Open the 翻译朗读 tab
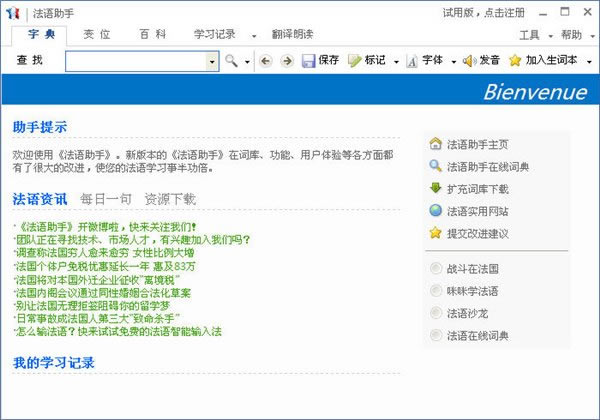The height and width of the screenshot is (420, 600). click(292, 34)
